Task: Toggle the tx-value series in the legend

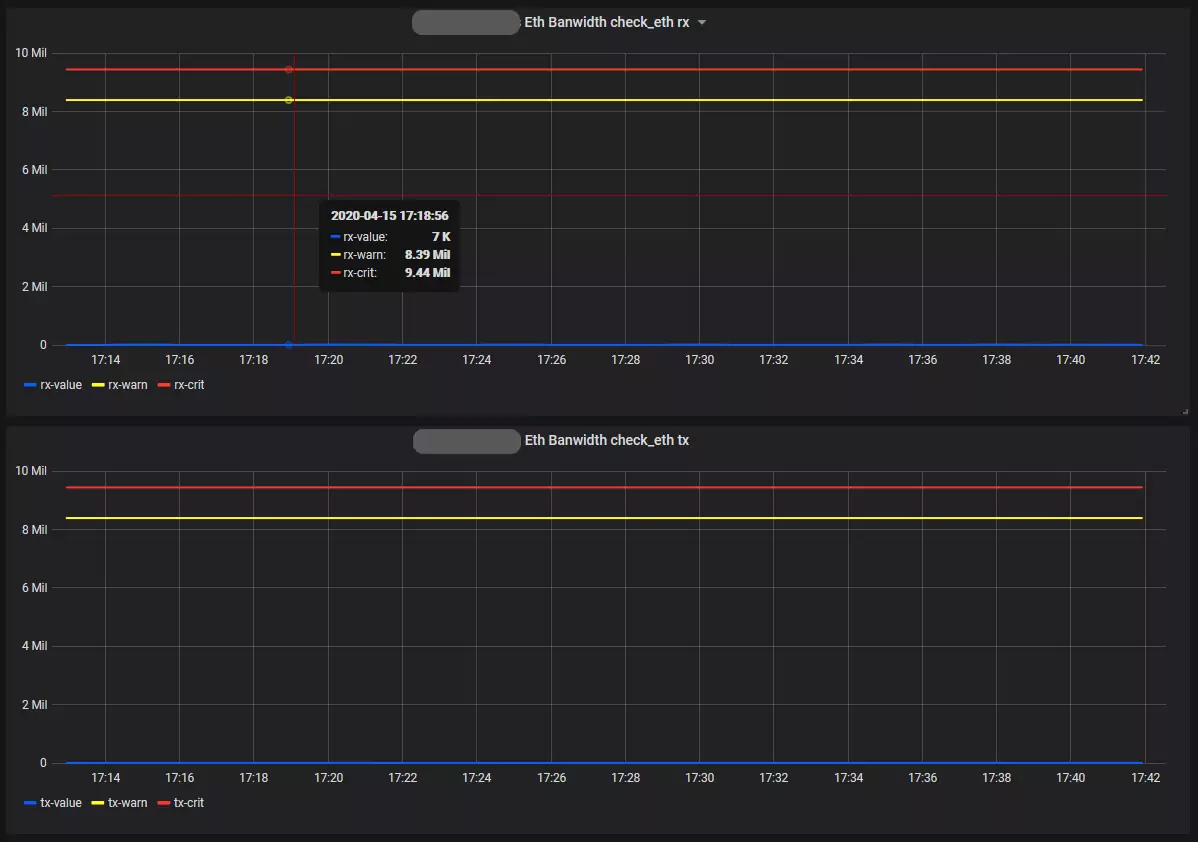Action: (x=61, y=803)
